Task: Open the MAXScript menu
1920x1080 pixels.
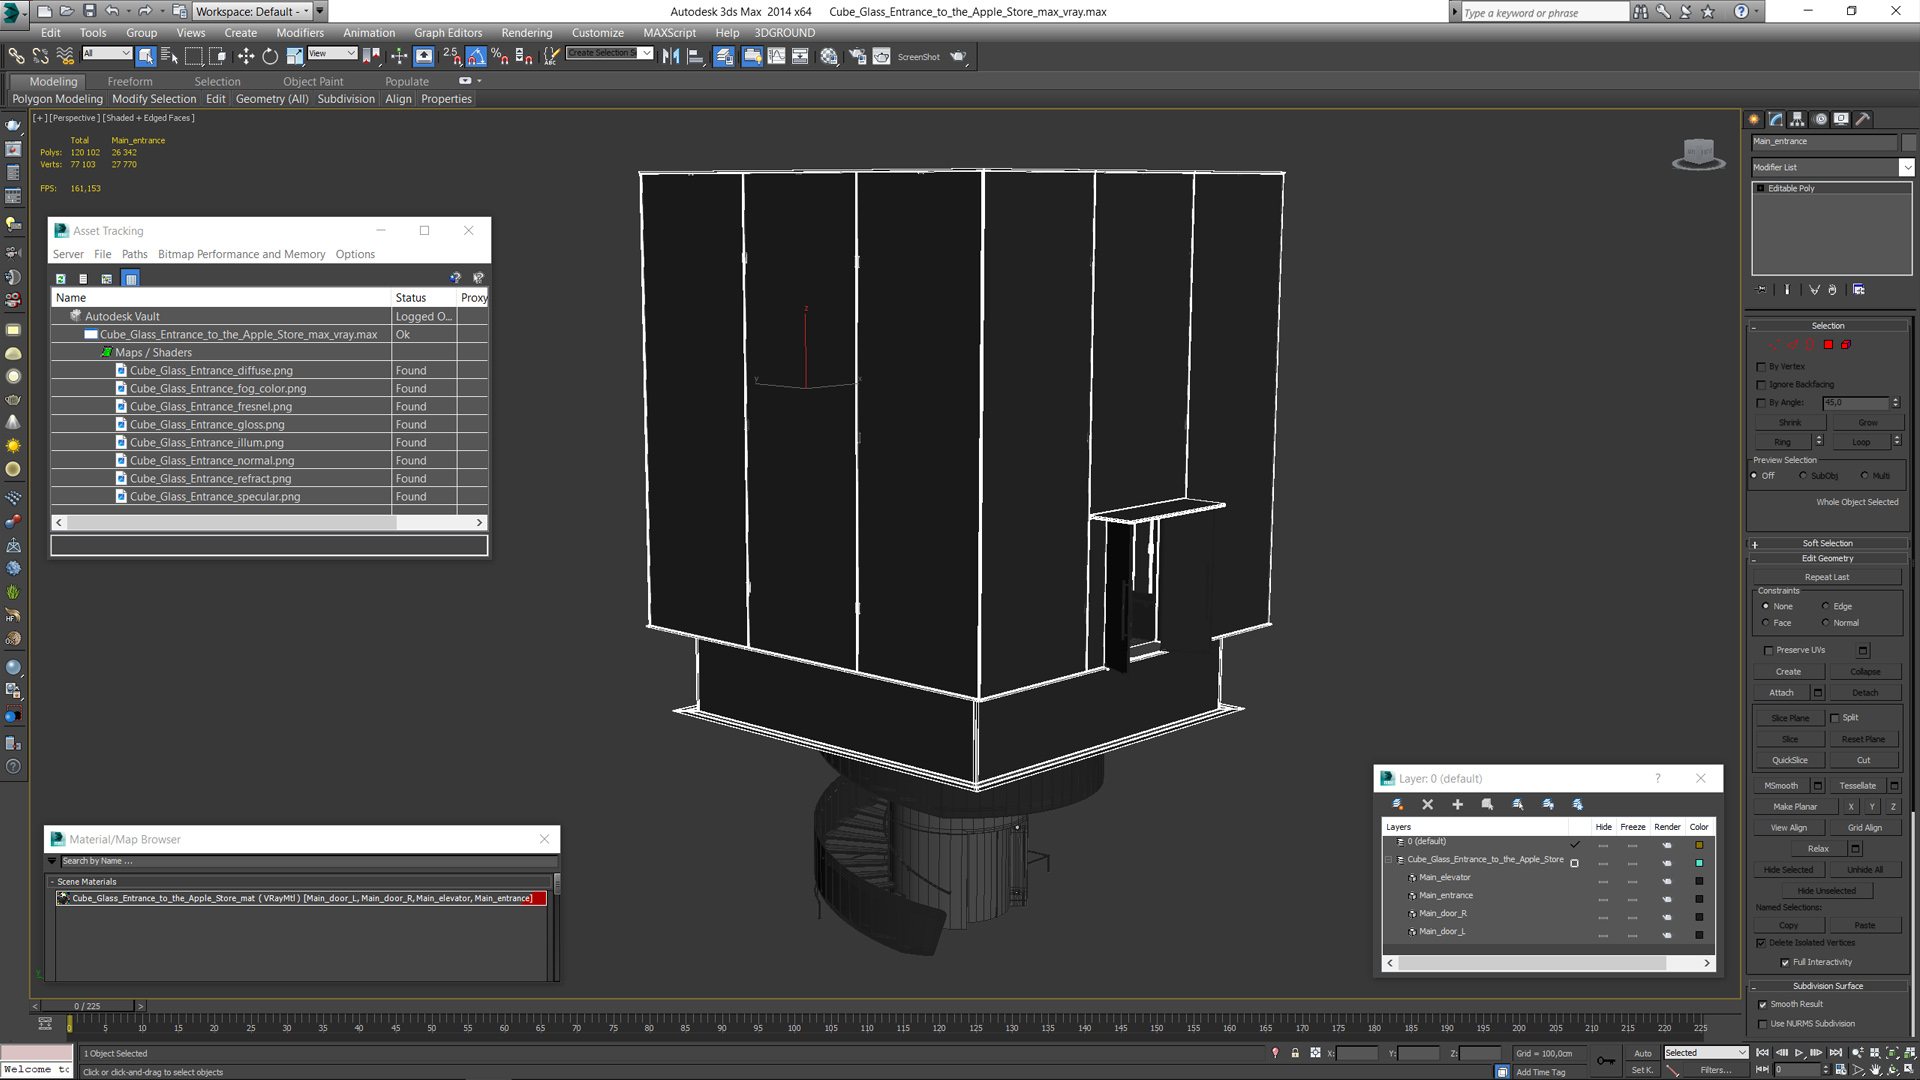Action: tap(669, 33)
